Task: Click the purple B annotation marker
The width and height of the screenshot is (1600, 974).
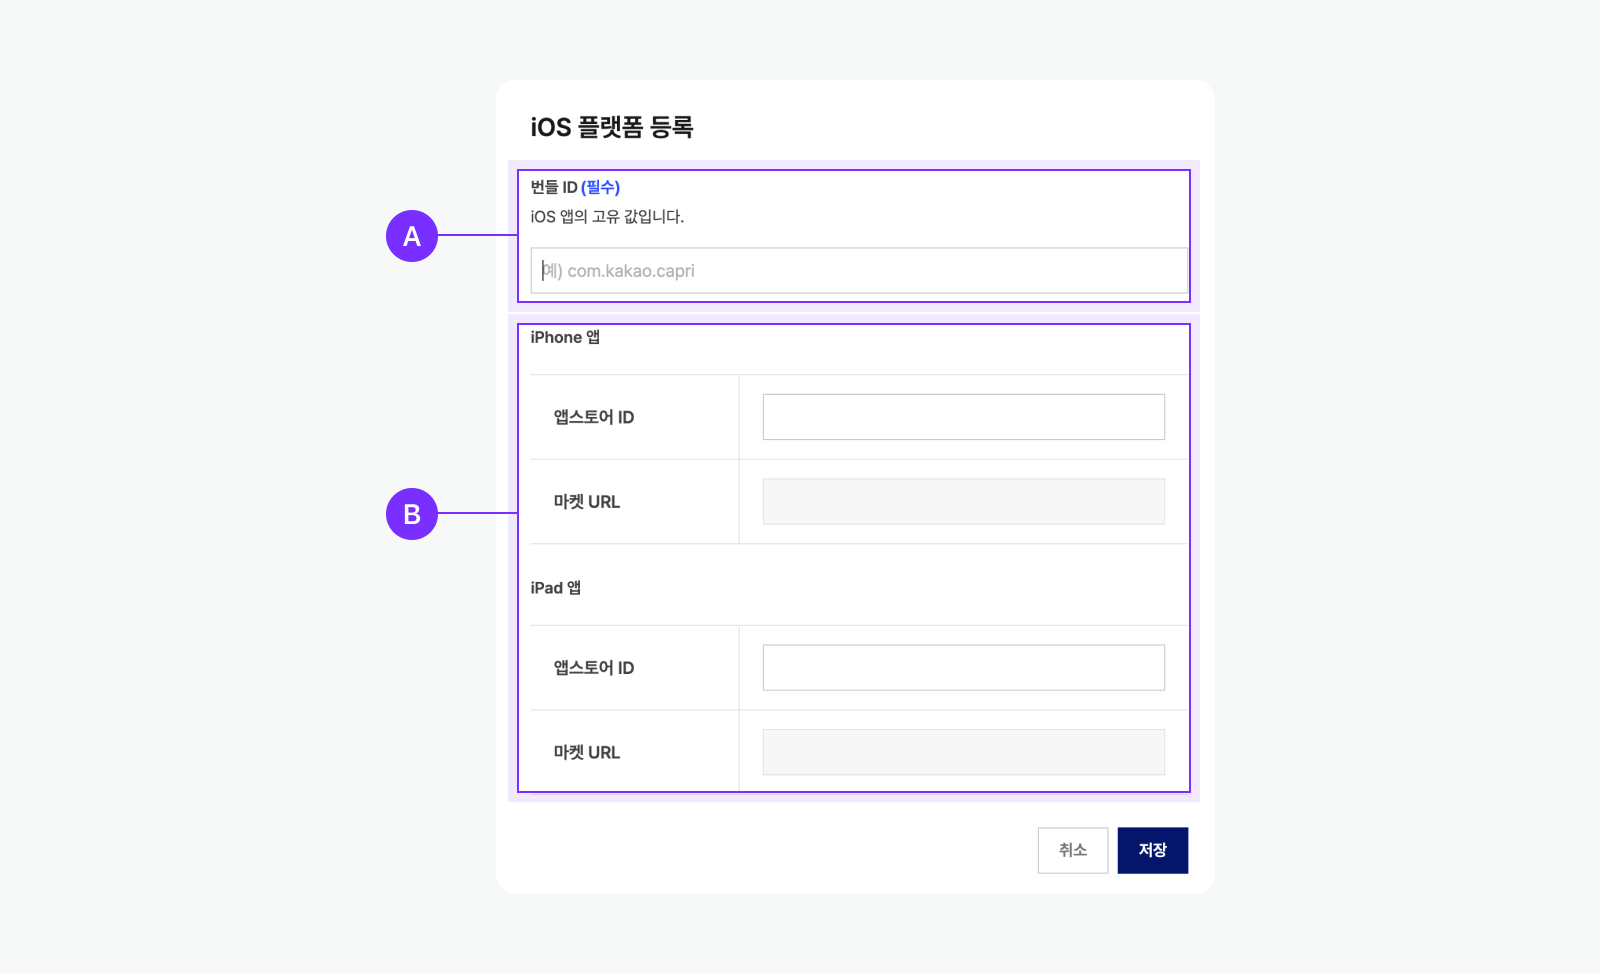Action: 412,514
